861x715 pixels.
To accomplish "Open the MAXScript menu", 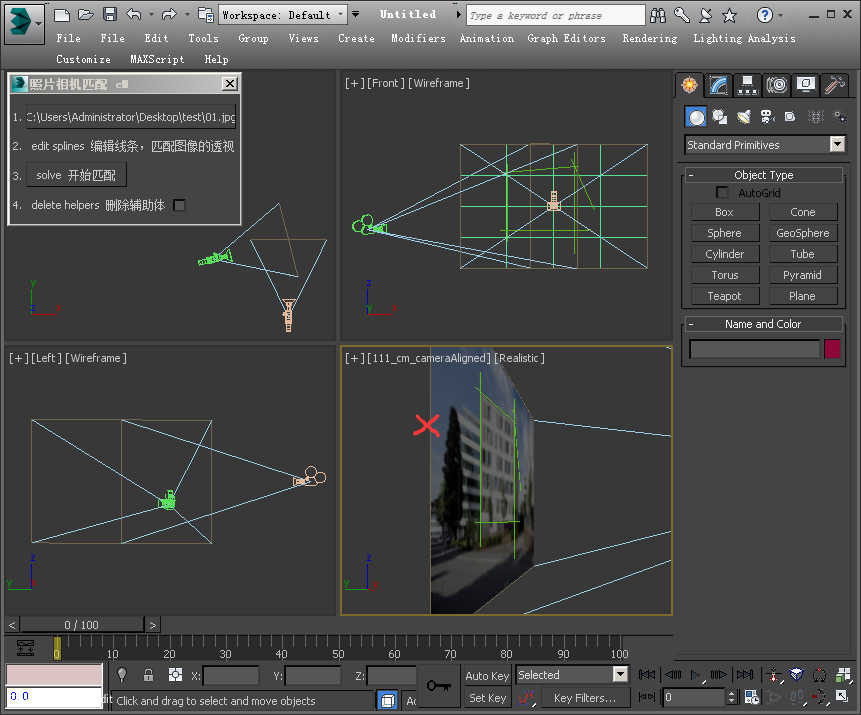I will pos(157,59).
